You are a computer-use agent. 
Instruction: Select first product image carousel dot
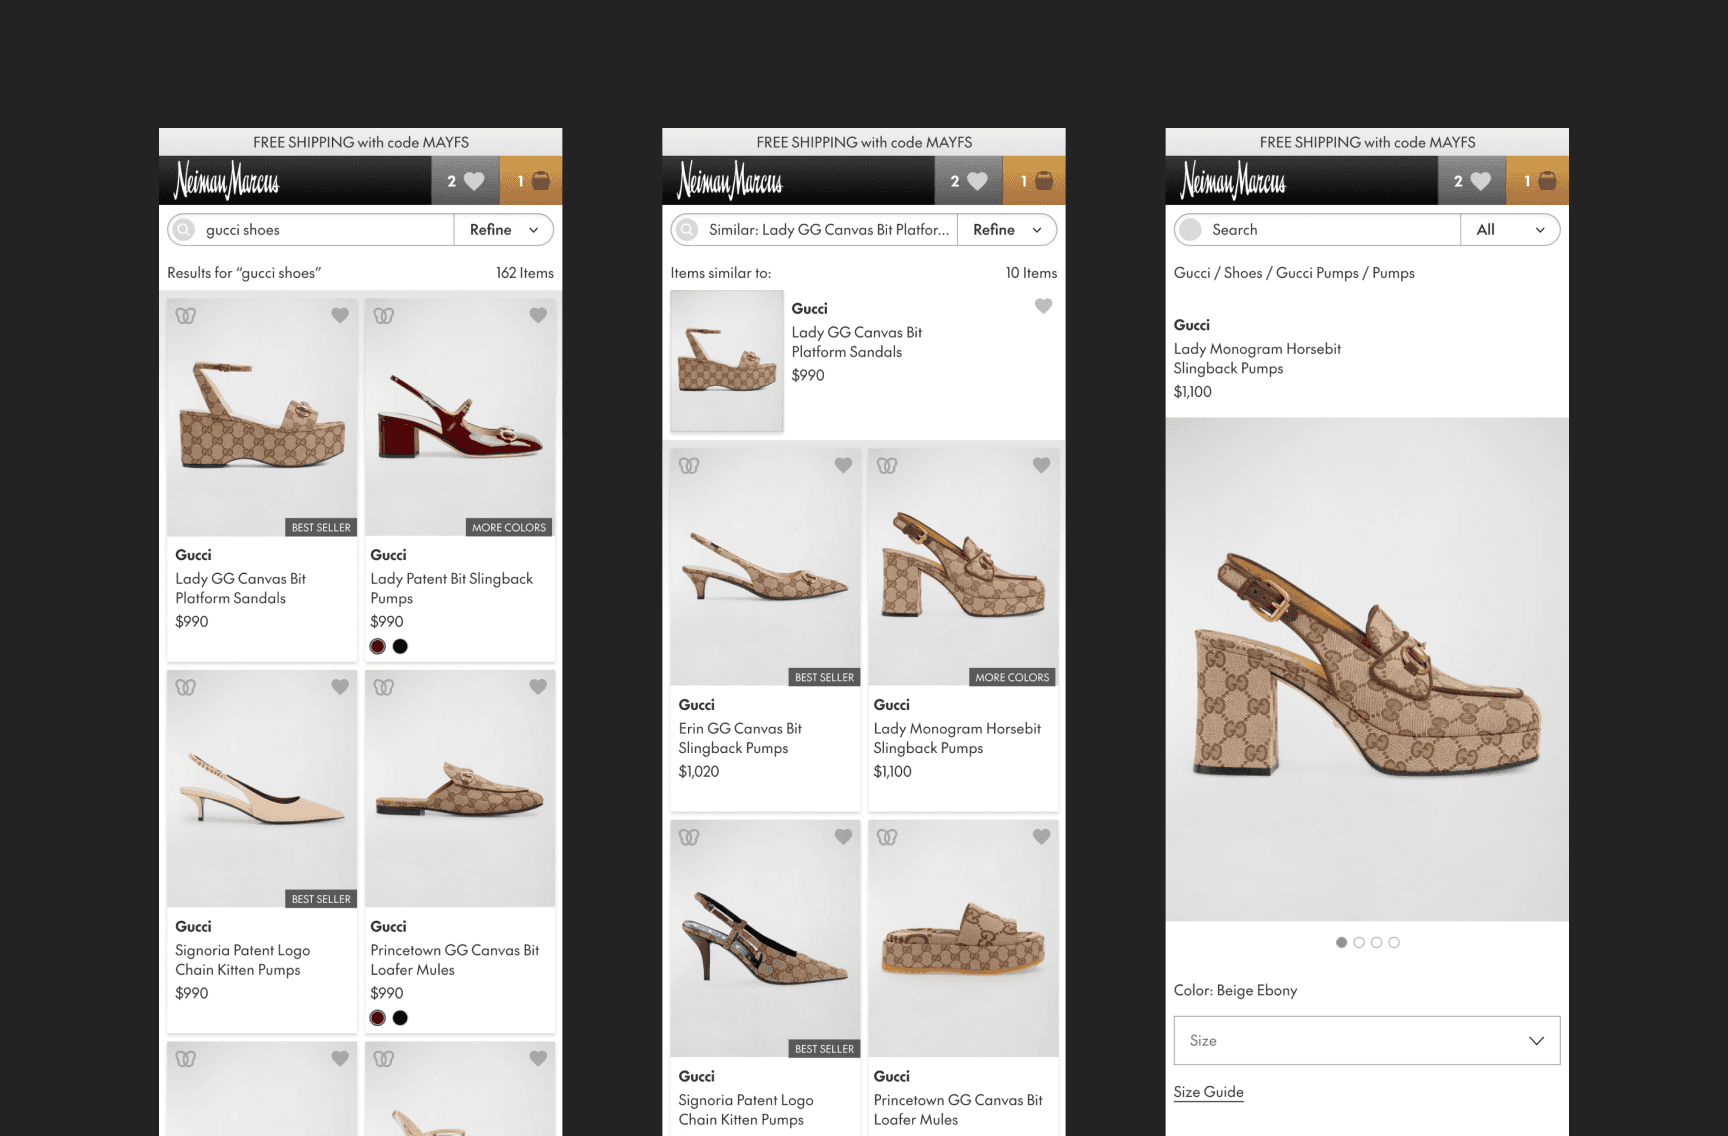point(1341,943)
